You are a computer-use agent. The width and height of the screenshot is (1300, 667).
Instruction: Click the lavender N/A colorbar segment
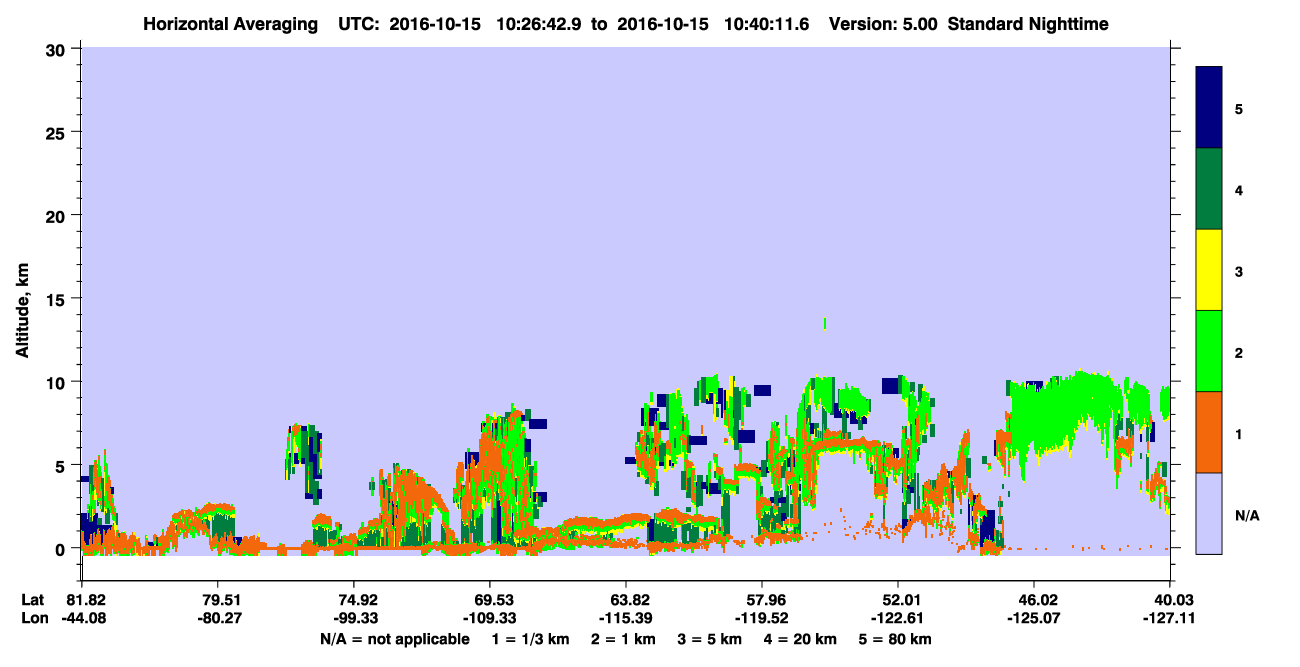point(1209,513)
